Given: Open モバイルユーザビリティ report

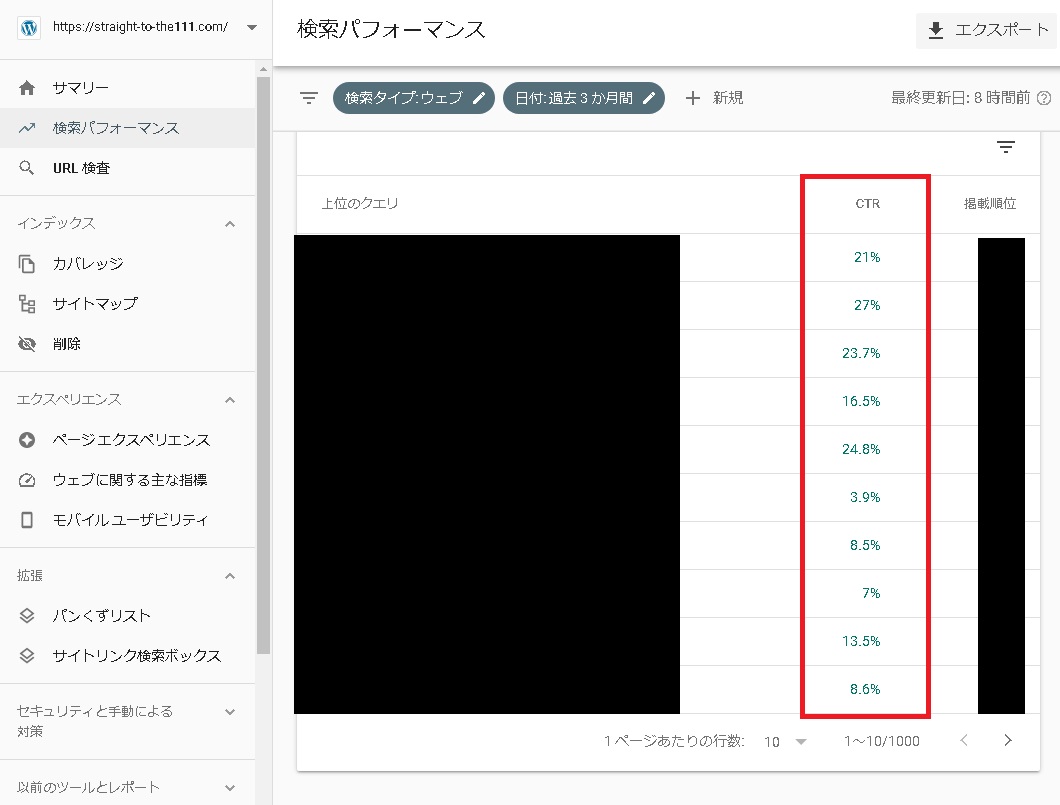Looking at the screenshot, I should 130,520.
